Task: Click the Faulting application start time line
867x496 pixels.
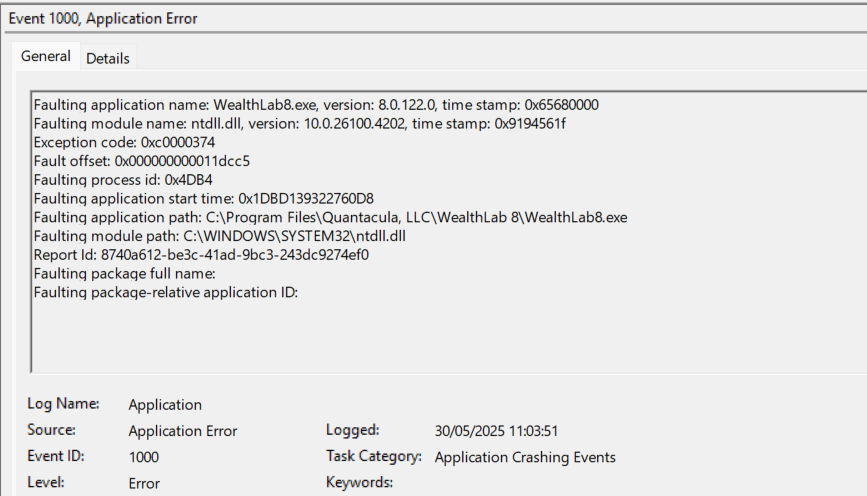Action: pos(203,198)
